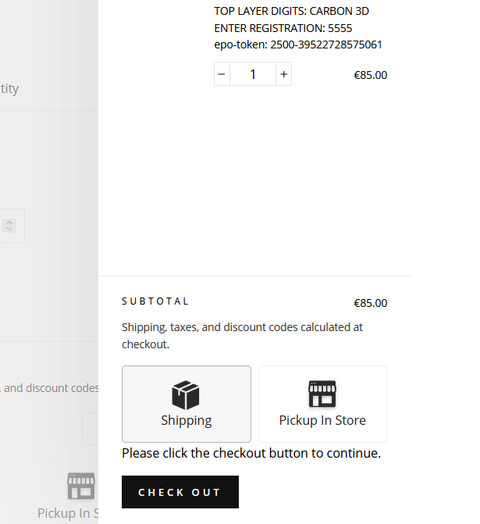Click the subtotal amount €85.00
This screenshot has height=524, width=480.
tap(370, 303)
